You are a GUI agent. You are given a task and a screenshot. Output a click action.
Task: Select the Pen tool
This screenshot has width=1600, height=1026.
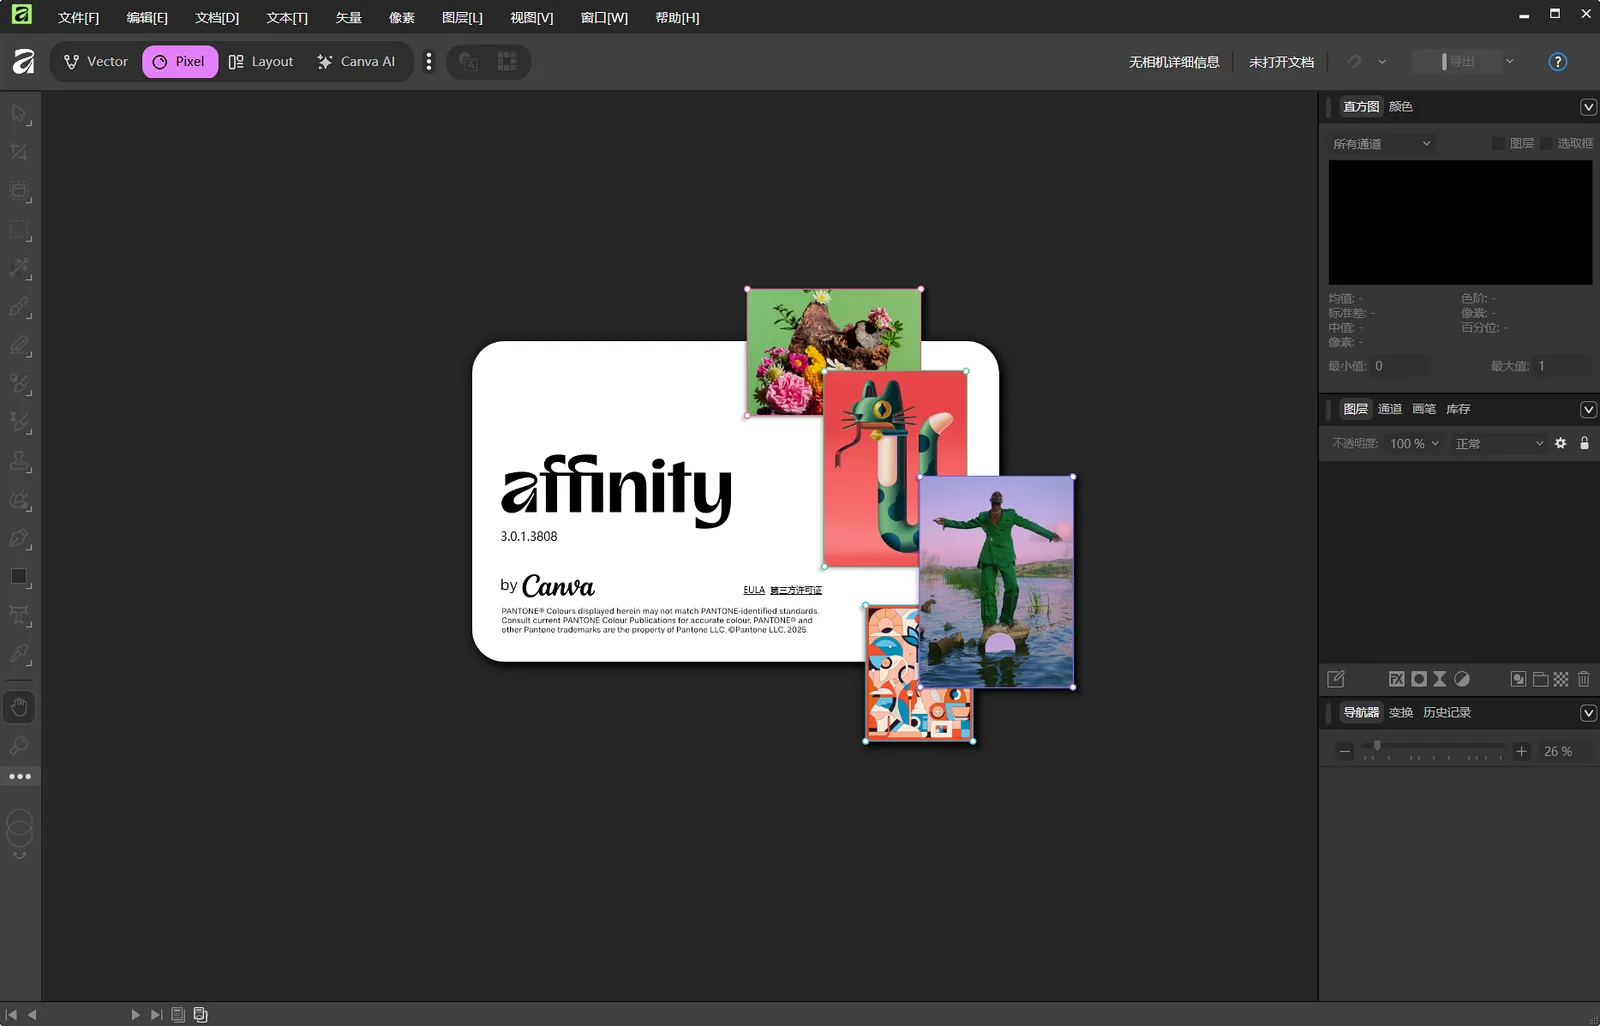(19, 538)
